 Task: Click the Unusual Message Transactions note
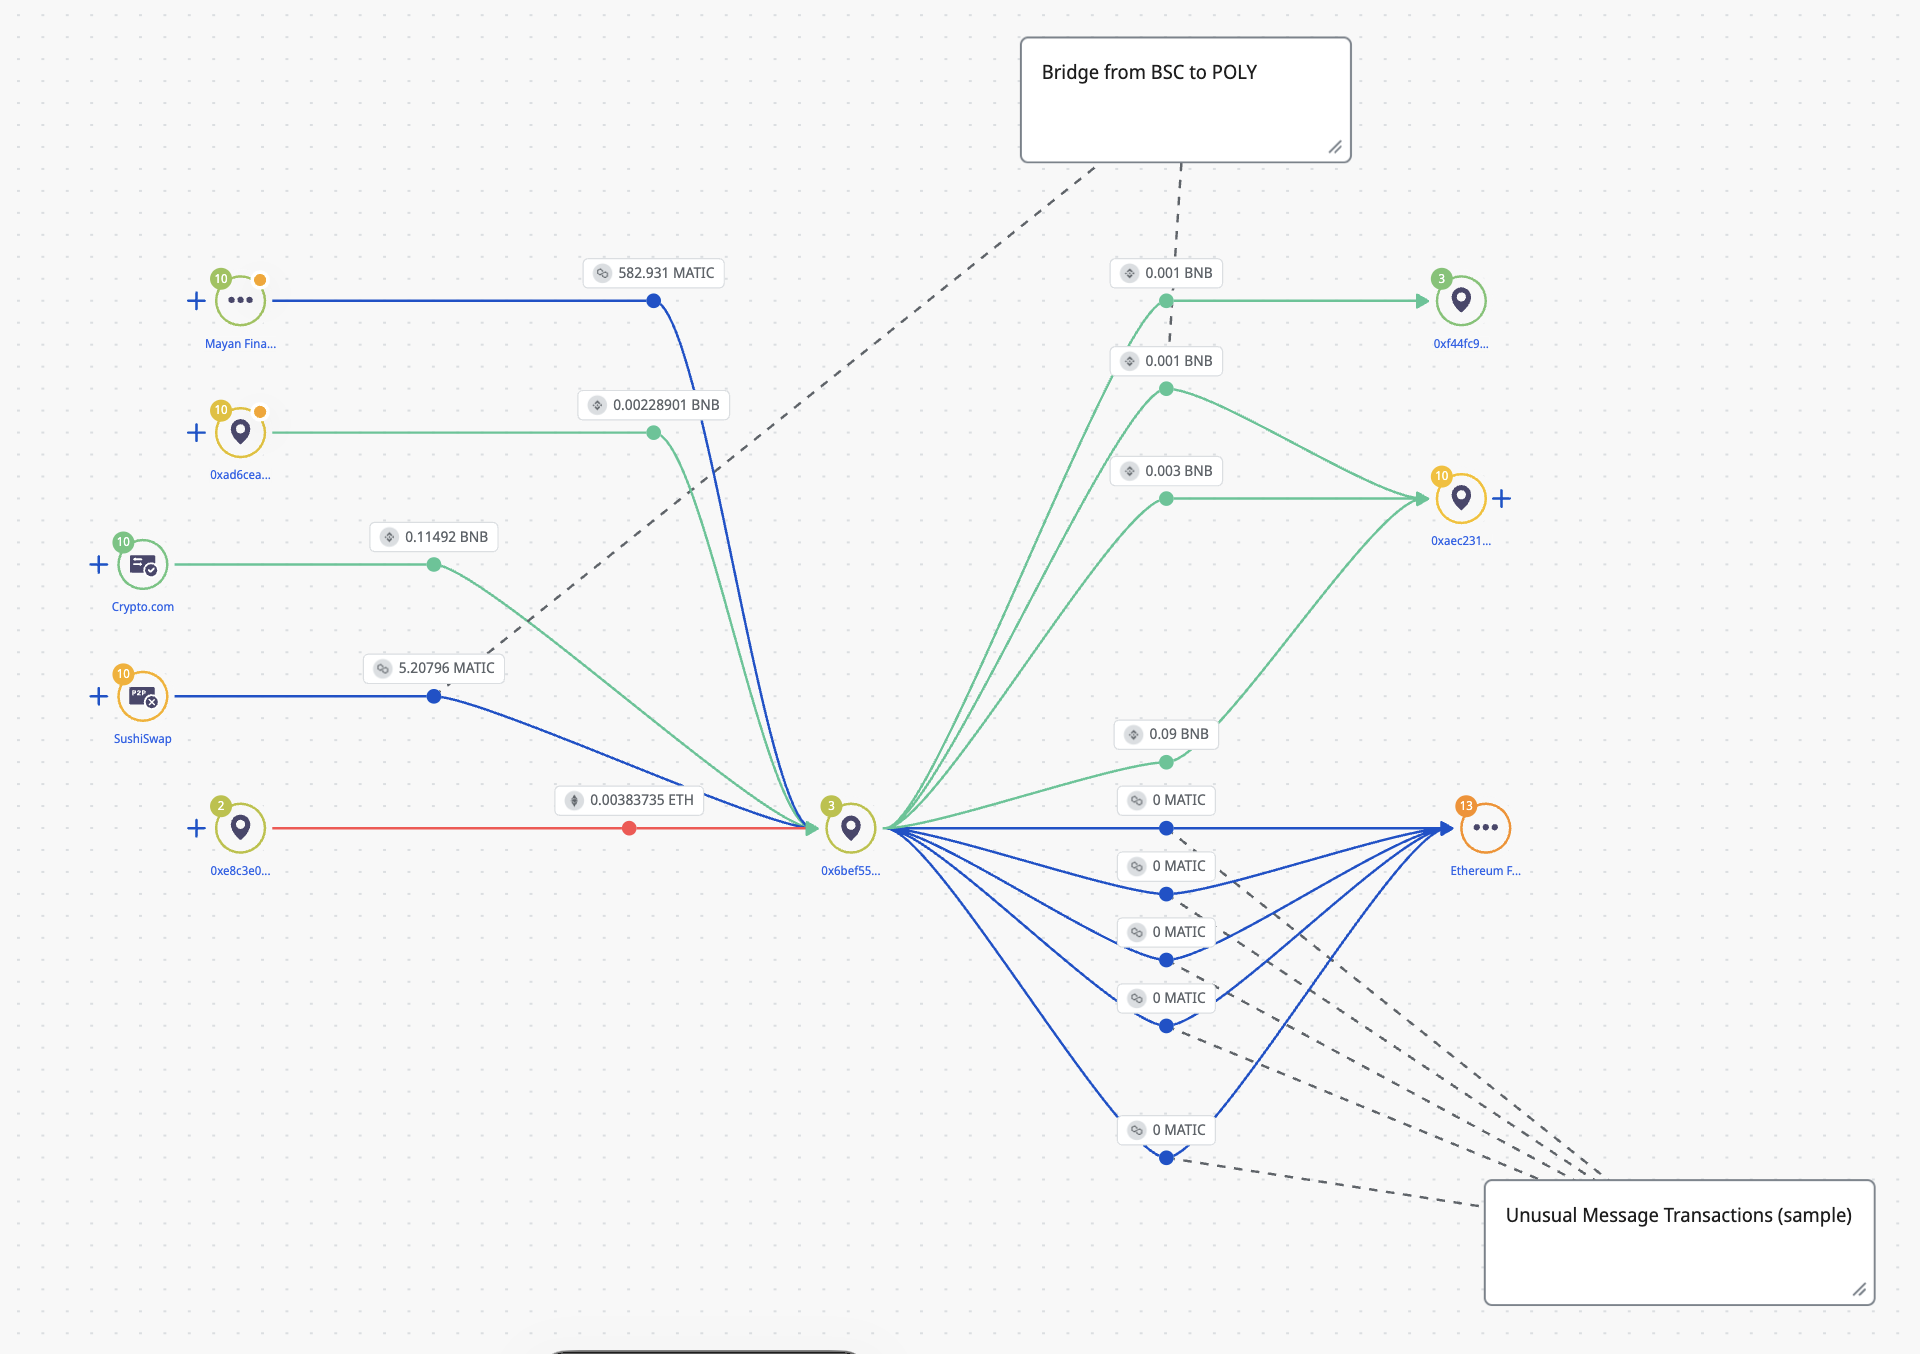click(1678, 1241)
